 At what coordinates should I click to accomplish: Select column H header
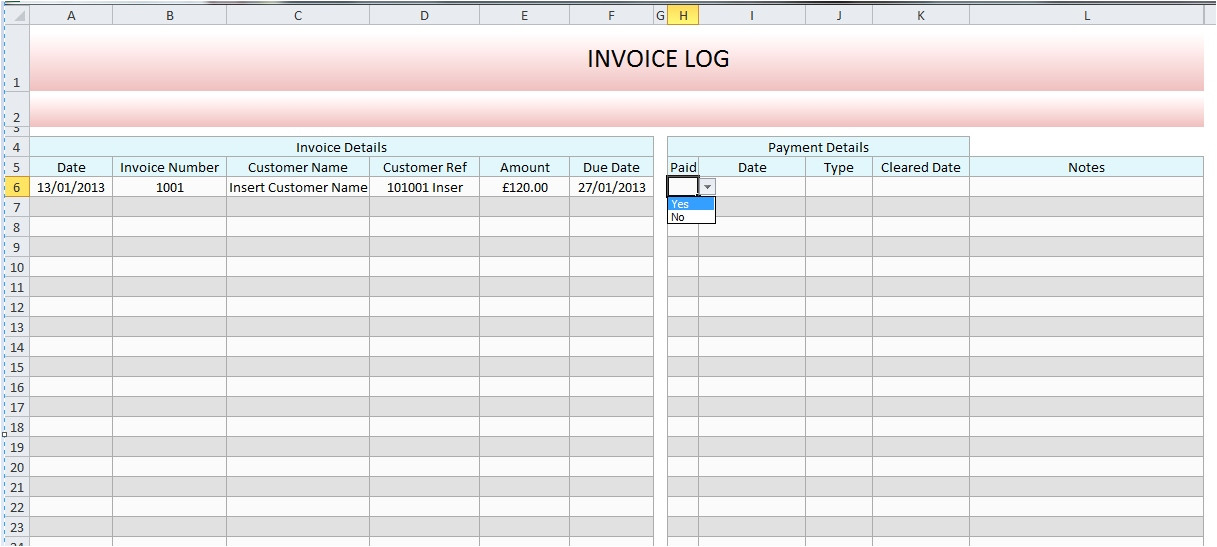point(683,16)
